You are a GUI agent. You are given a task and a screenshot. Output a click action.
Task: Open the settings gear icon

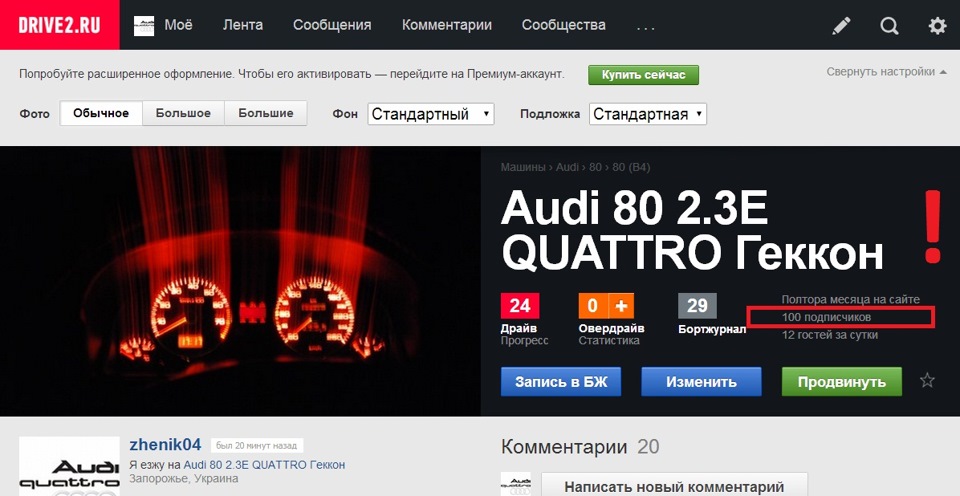click(937, 25)
